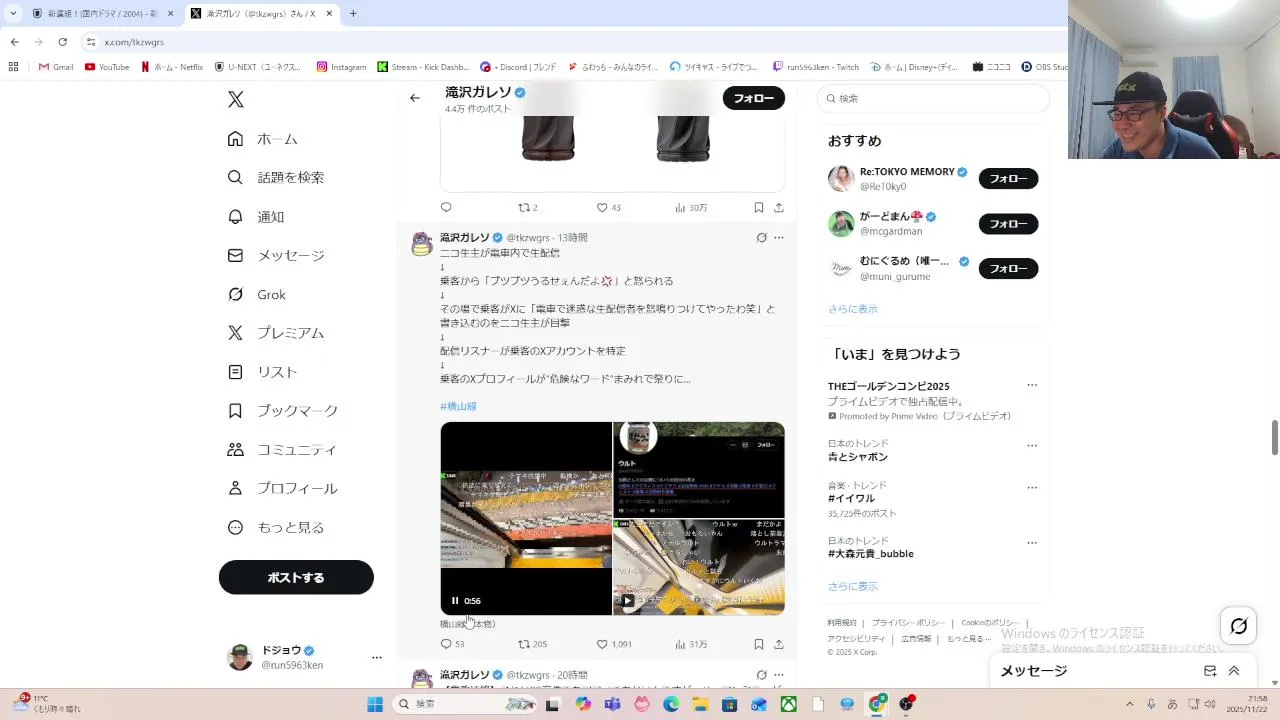Open options for 苦とシャボン trend
The image size is (1280, 720).
[x=1032, y=445]
